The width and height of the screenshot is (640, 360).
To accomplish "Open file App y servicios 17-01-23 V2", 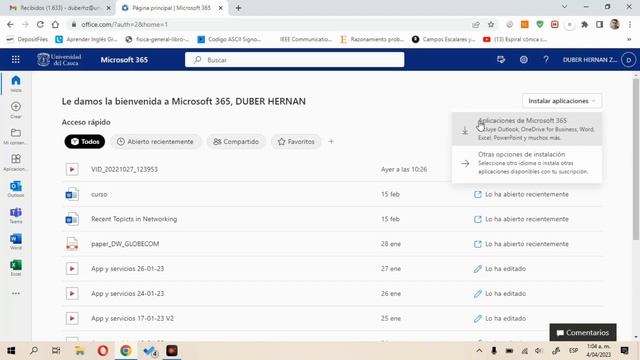I will point(132,318).
